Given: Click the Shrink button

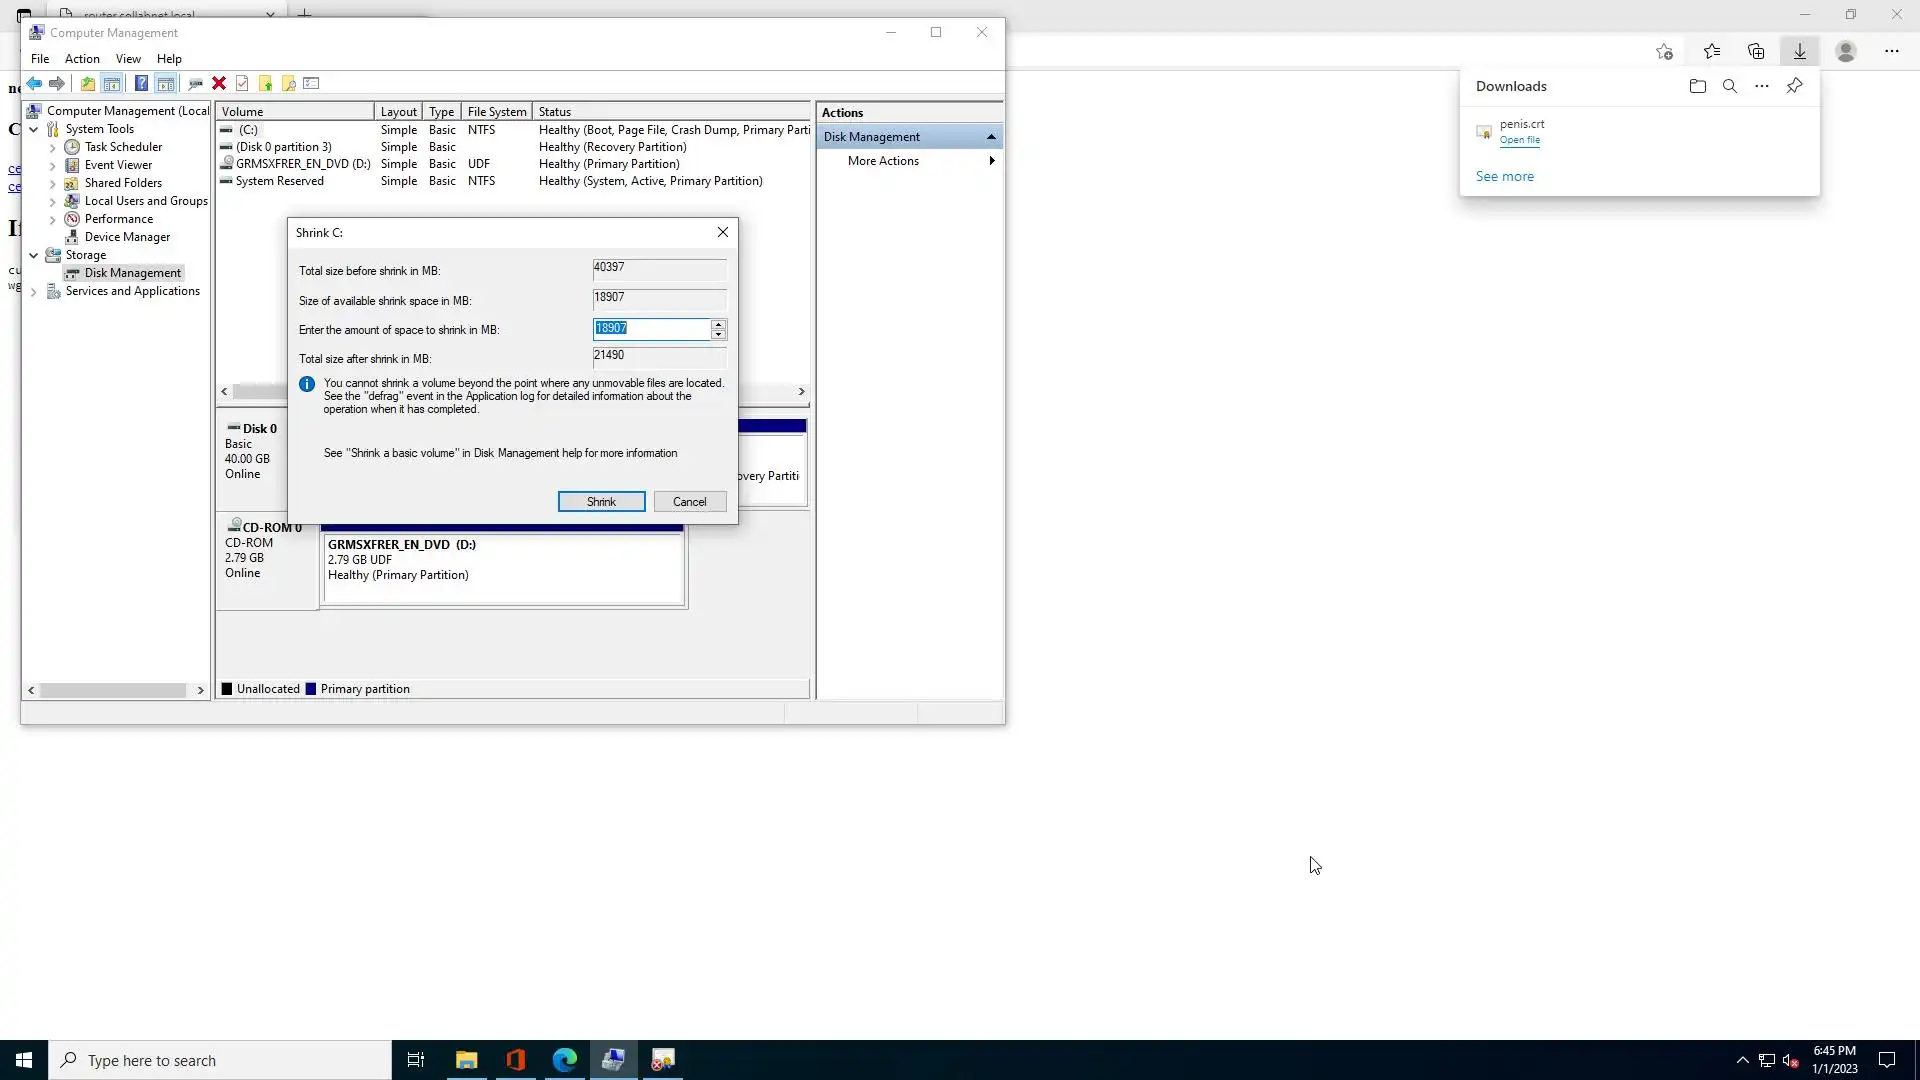Looking at the screenshot, I should pos(601,502).
